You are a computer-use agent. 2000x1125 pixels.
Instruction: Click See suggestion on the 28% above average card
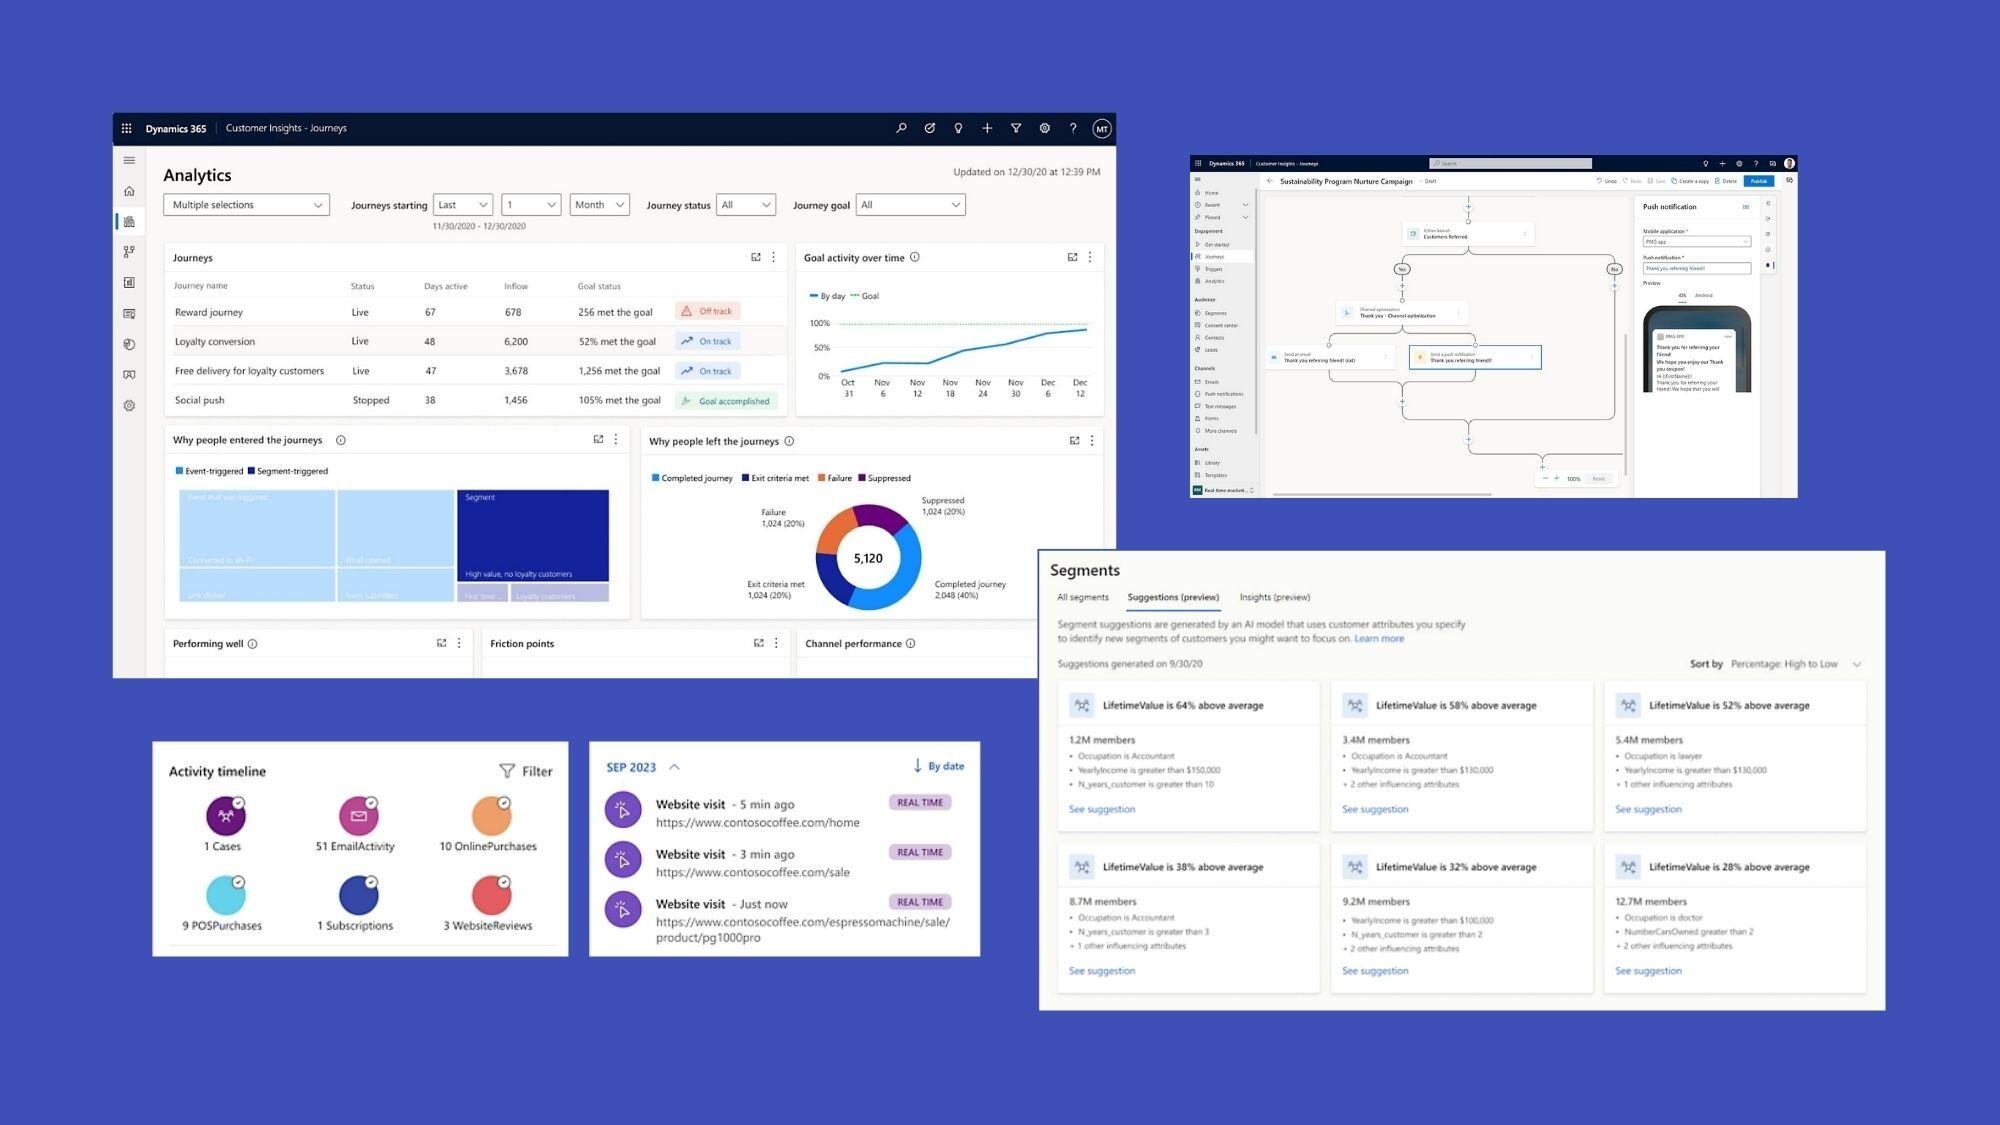point(1648,971)
